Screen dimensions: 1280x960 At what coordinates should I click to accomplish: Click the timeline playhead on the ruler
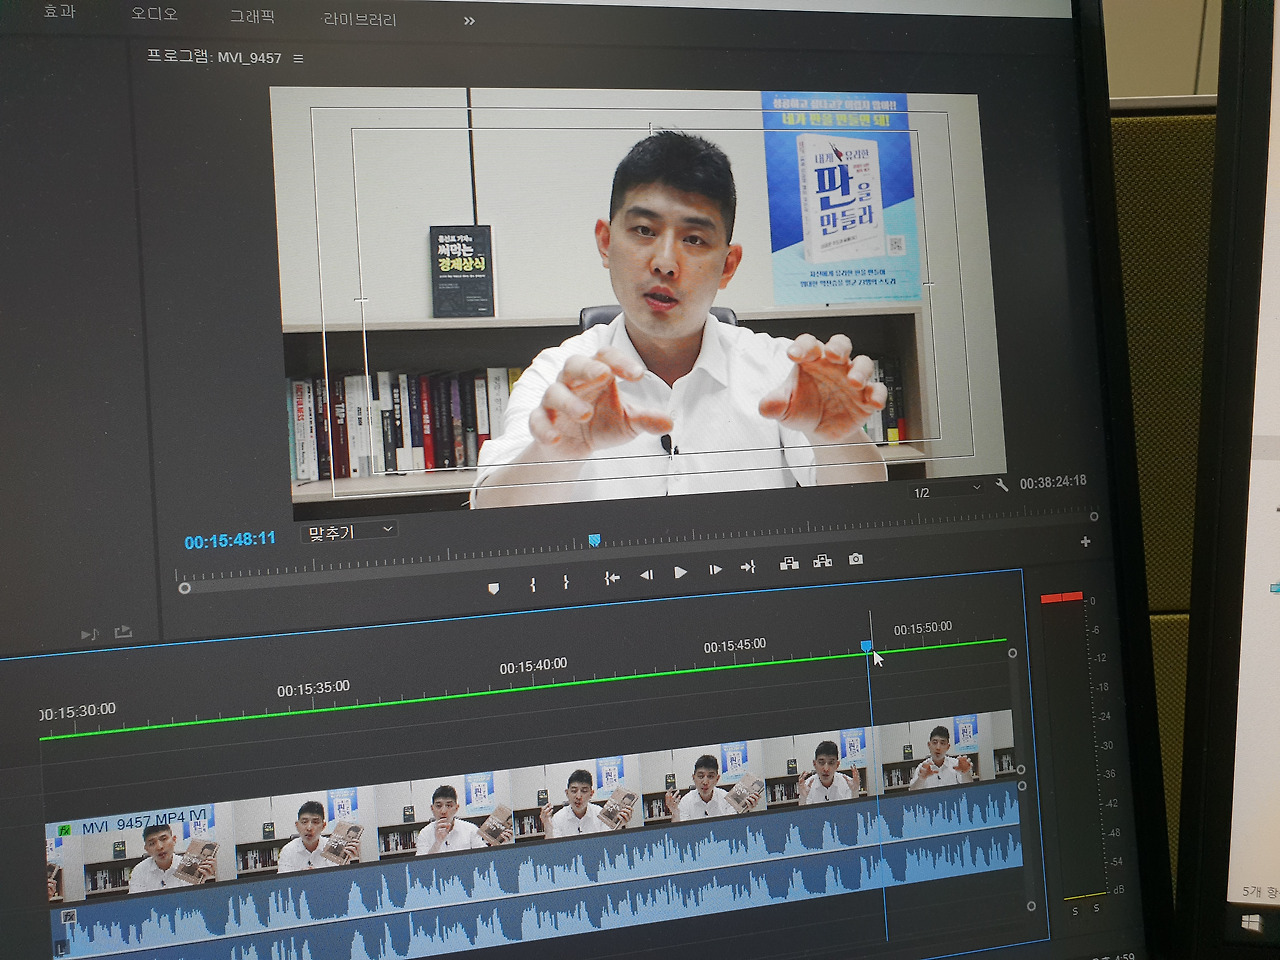pyautogui.click(x=866, y=647)
